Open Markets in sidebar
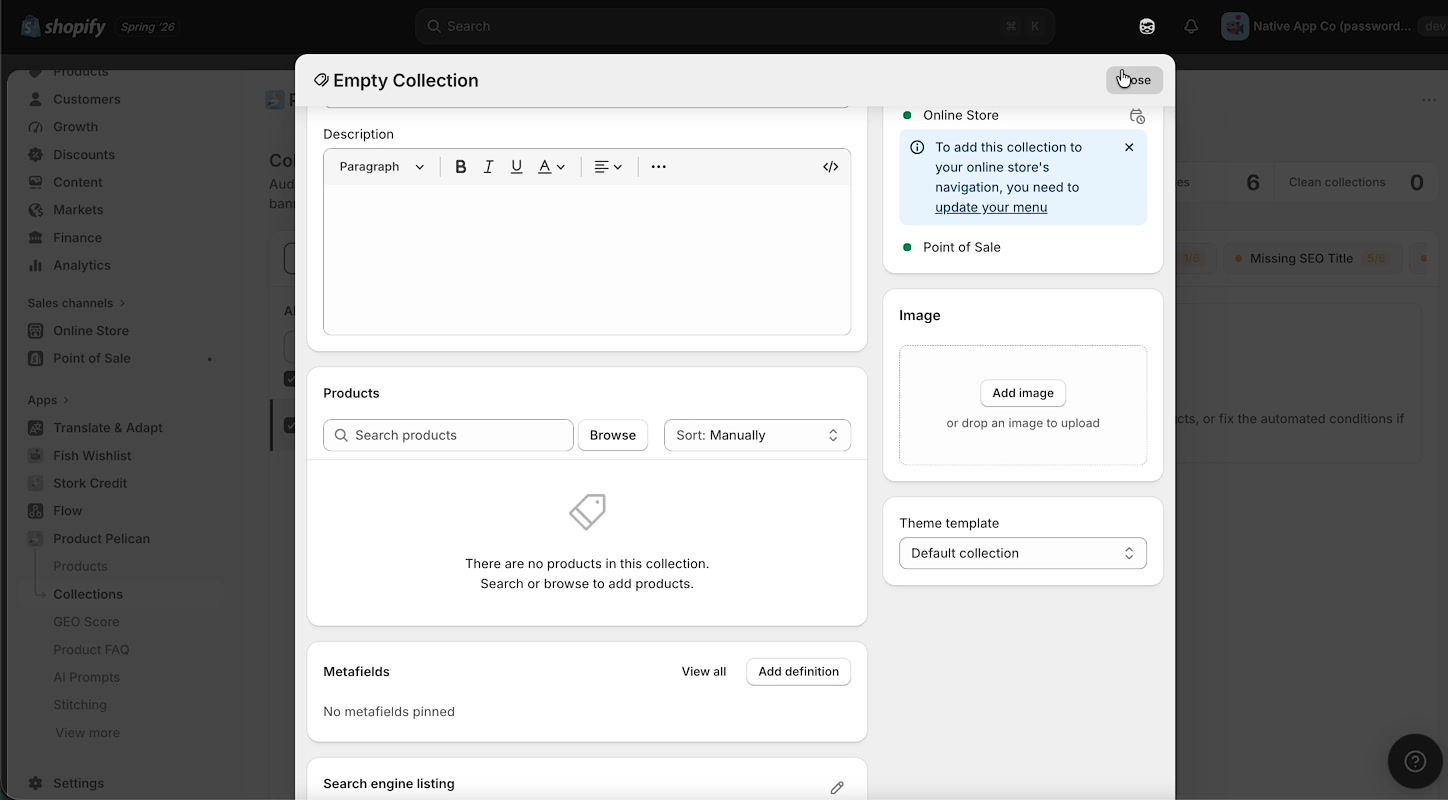 tap(78, 210)
